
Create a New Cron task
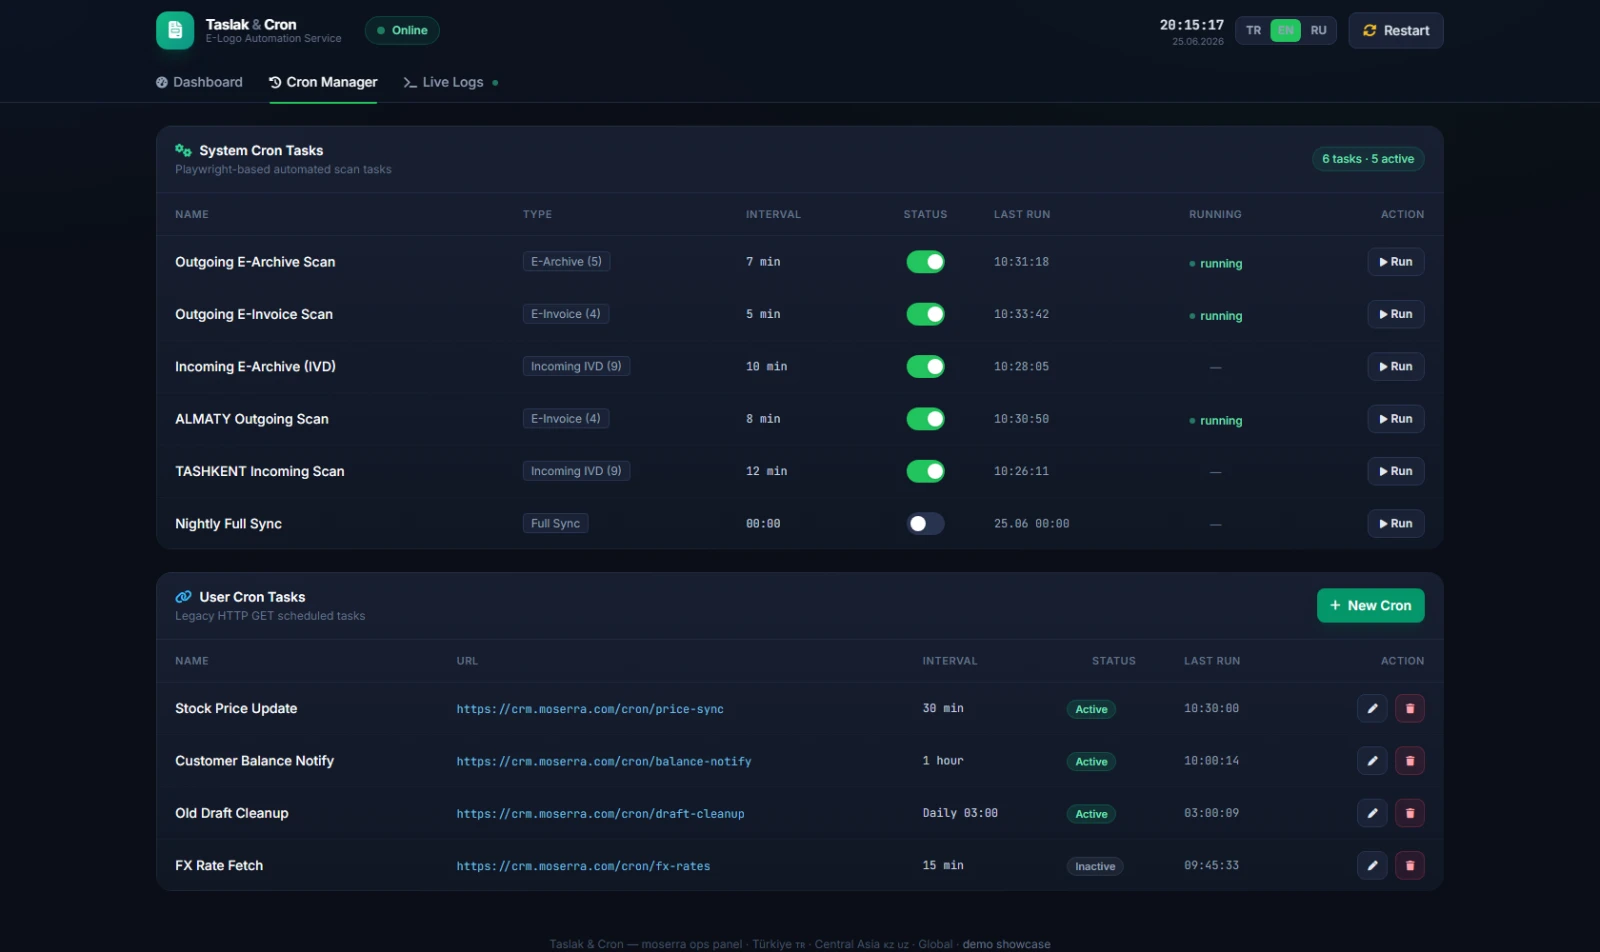coord(1370,605)
